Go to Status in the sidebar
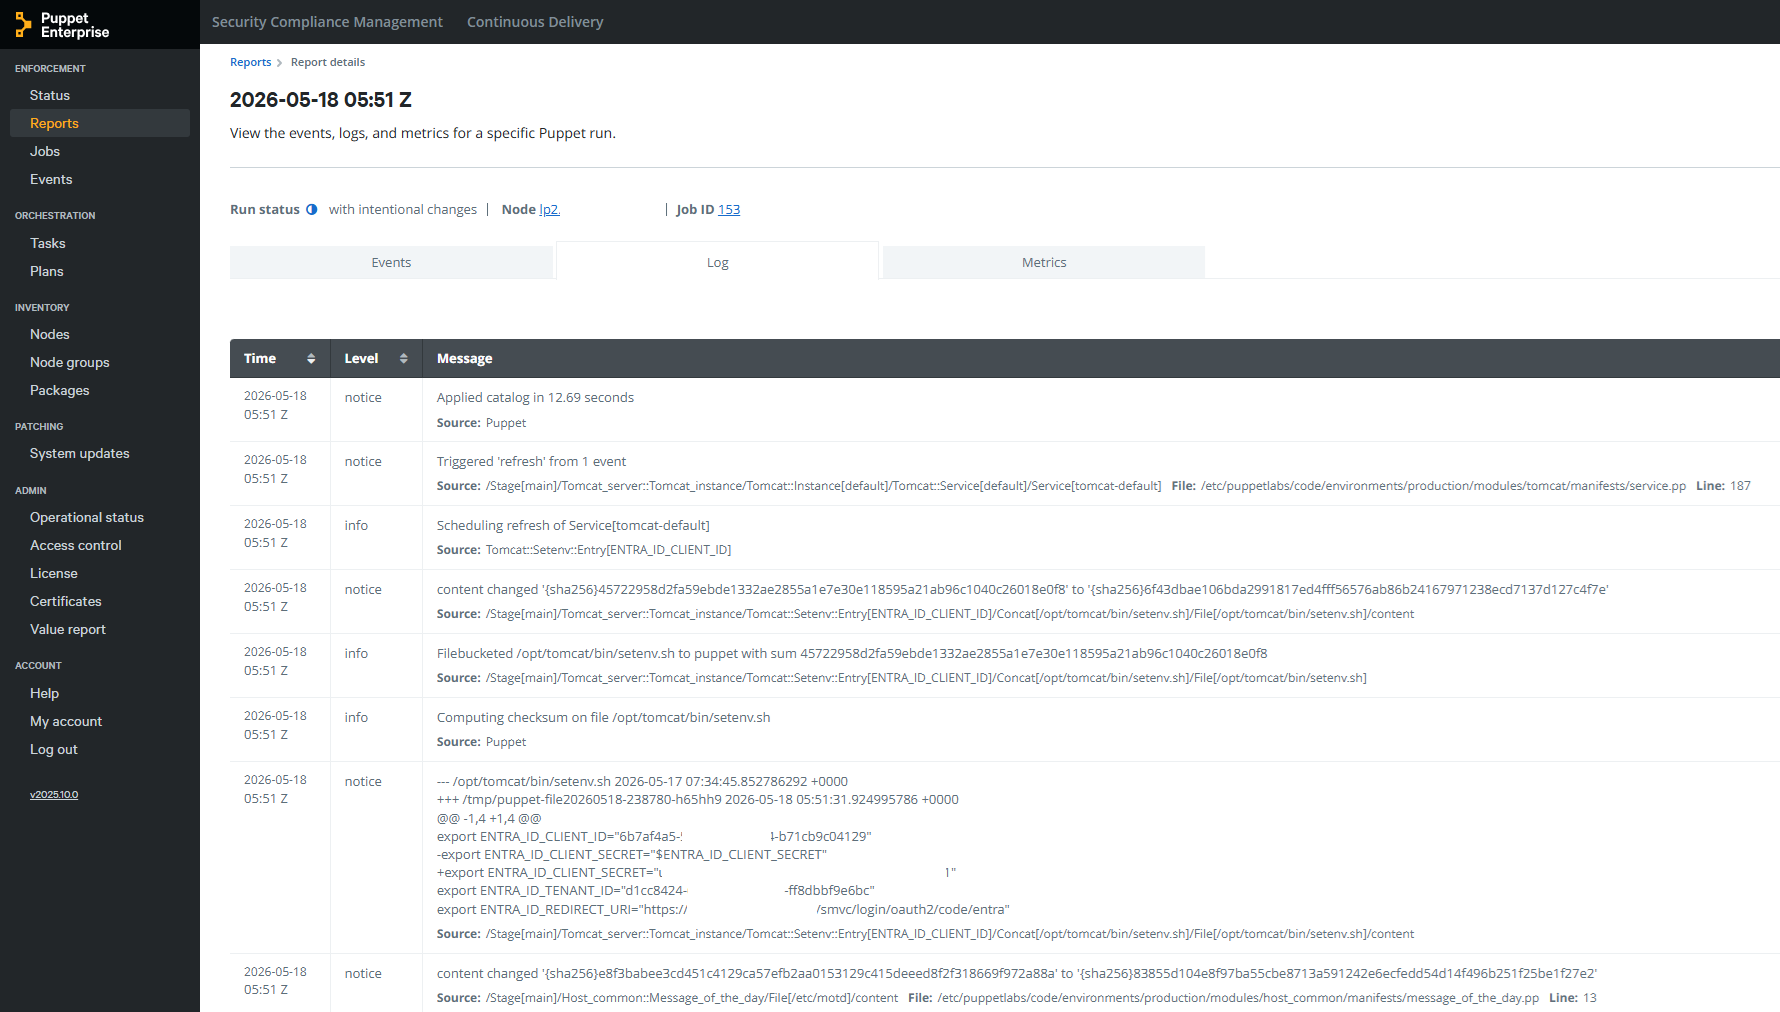 pyautogui.click(x=50, y=95)
